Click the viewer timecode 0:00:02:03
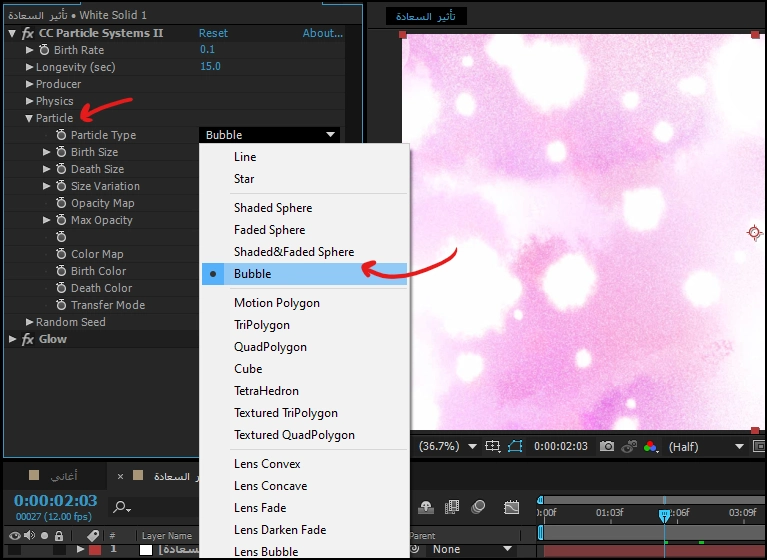767x560 pixels. click(x=561, y=447)
